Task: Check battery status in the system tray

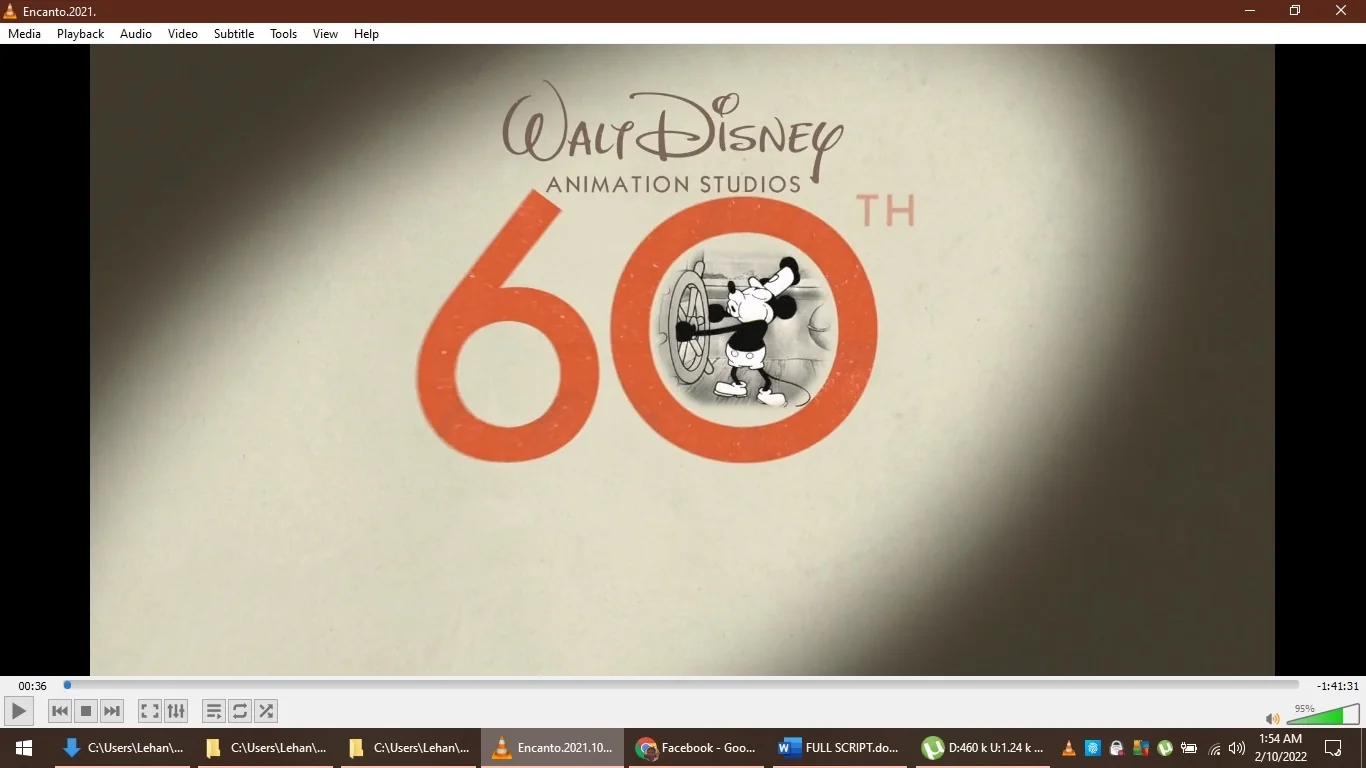Action: [x=1189, y=748]
